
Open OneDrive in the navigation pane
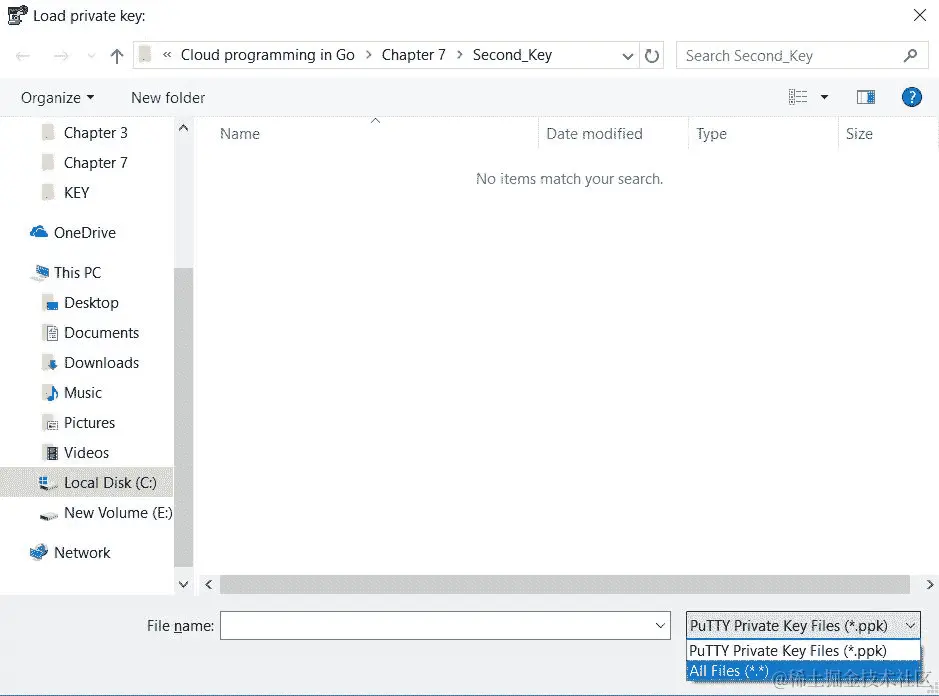pyautogui.click(x=84, y=232)
